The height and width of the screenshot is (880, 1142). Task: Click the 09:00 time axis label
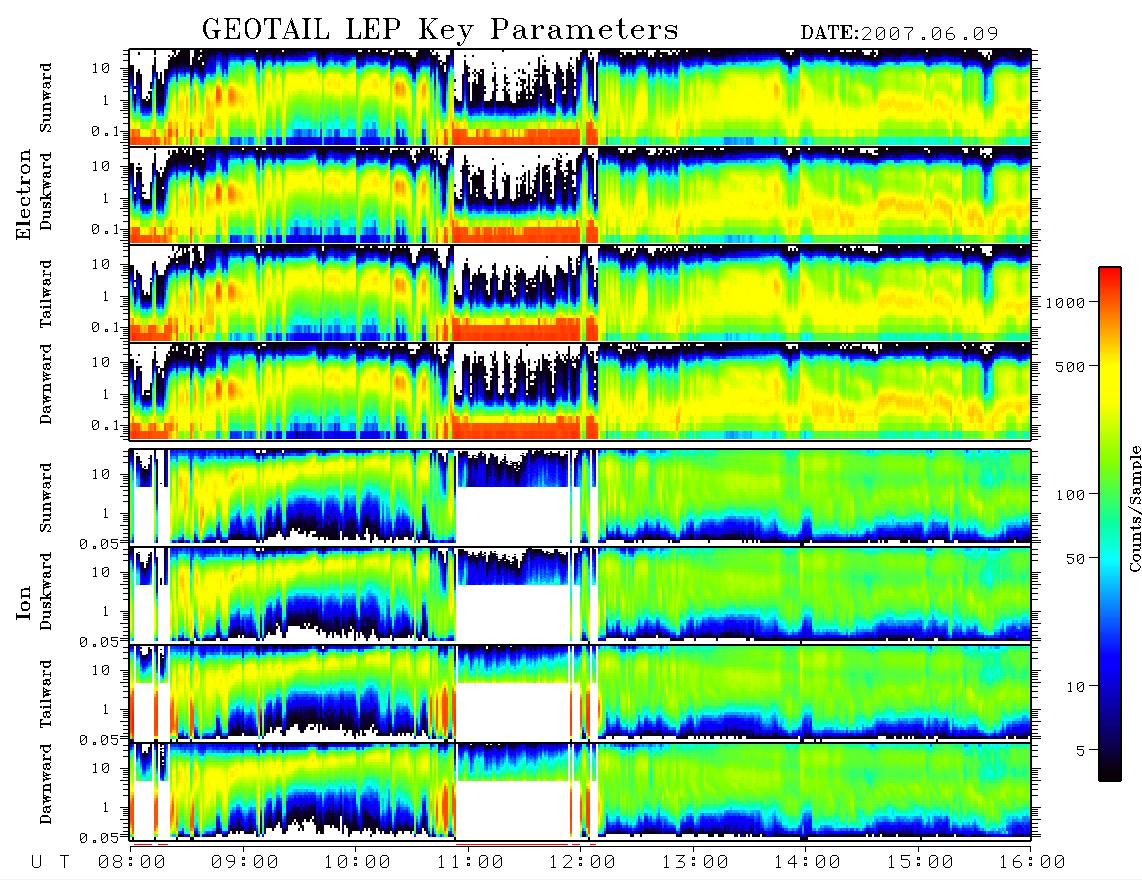pos(245,862)
